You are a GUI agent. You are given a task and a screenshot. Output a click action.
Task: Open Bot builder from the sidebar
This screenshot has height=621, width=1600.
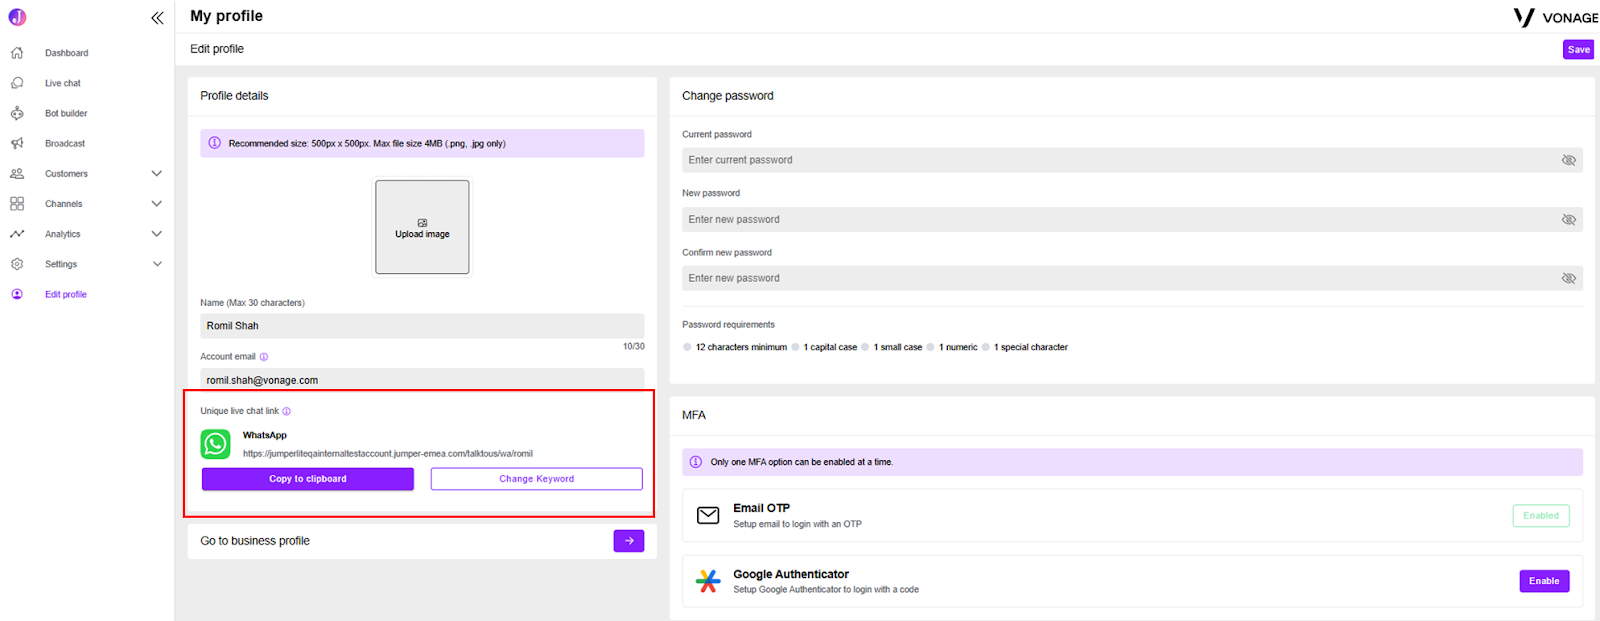point(66,113)
